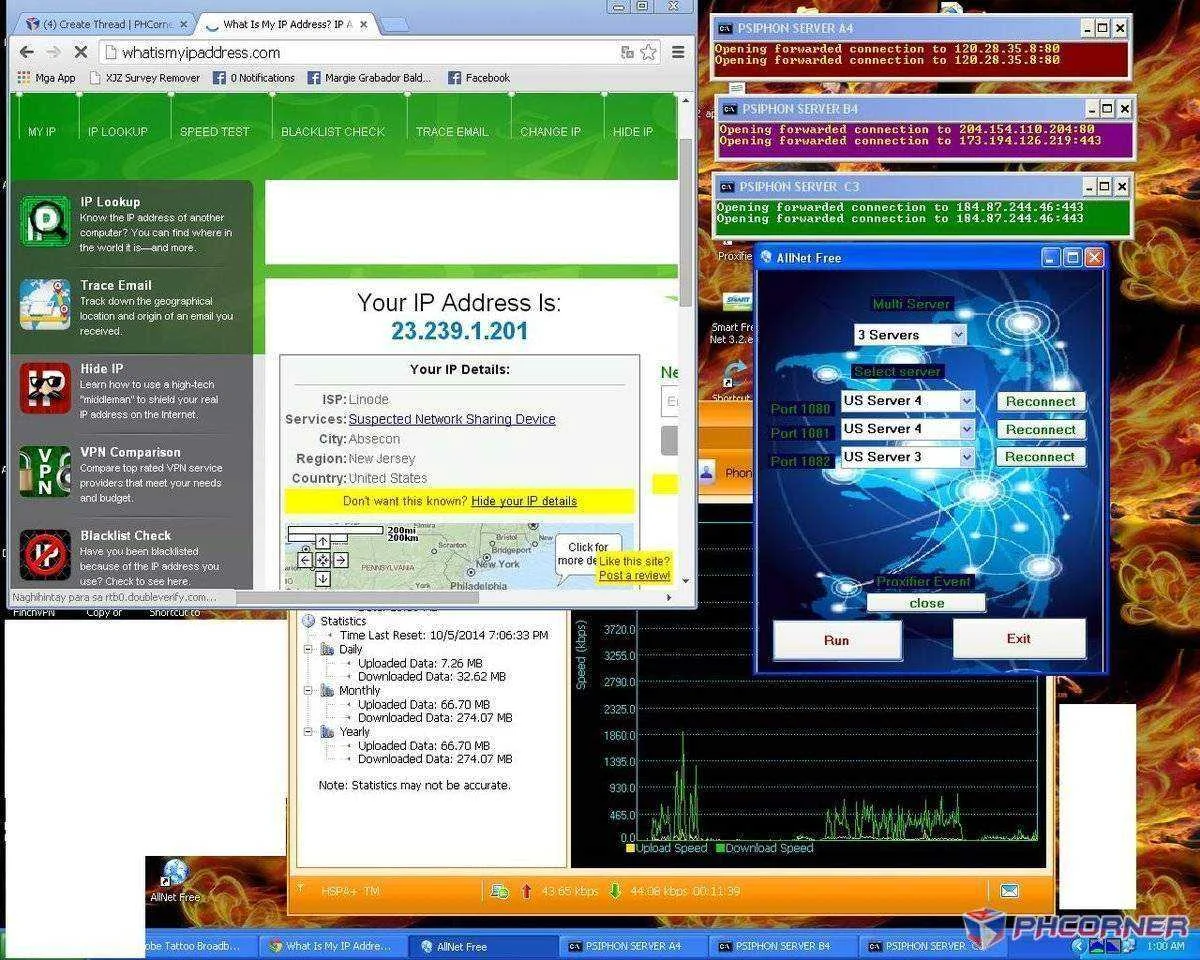The width and height of the screenshot is (1200, 960).
Task: Click the red upload arrow icon
Action: (526, 890)
